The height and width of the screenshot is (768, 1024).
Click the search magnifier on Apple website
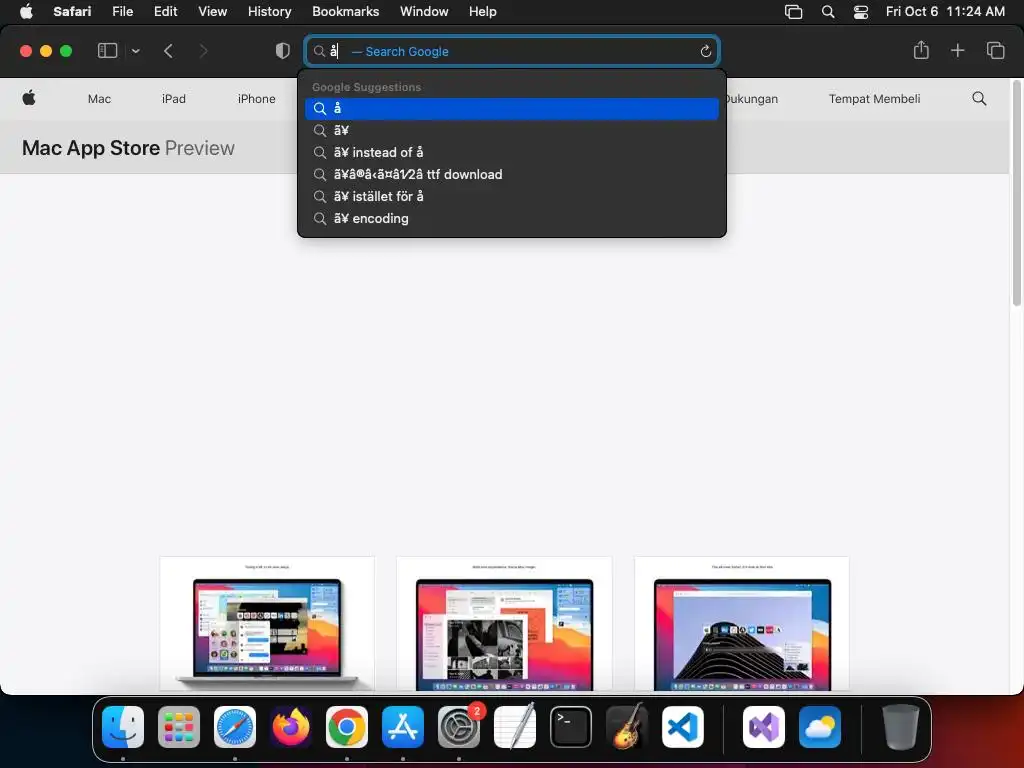pyautogui.click(x=979, y=99)
